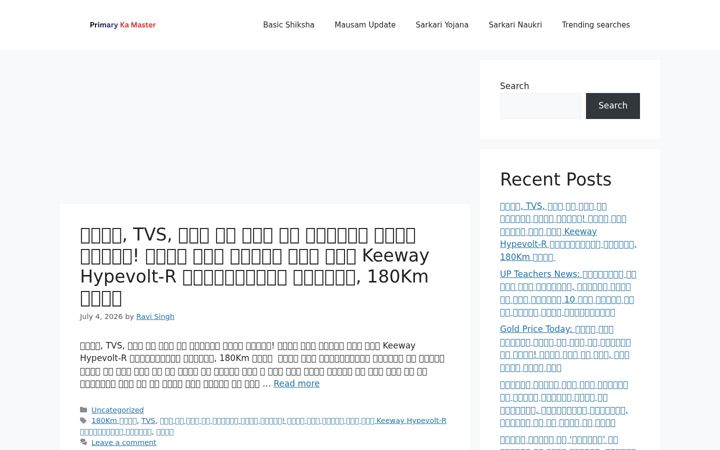
Task: Open the UP Teachers News recent post
Action: [568, 293]
